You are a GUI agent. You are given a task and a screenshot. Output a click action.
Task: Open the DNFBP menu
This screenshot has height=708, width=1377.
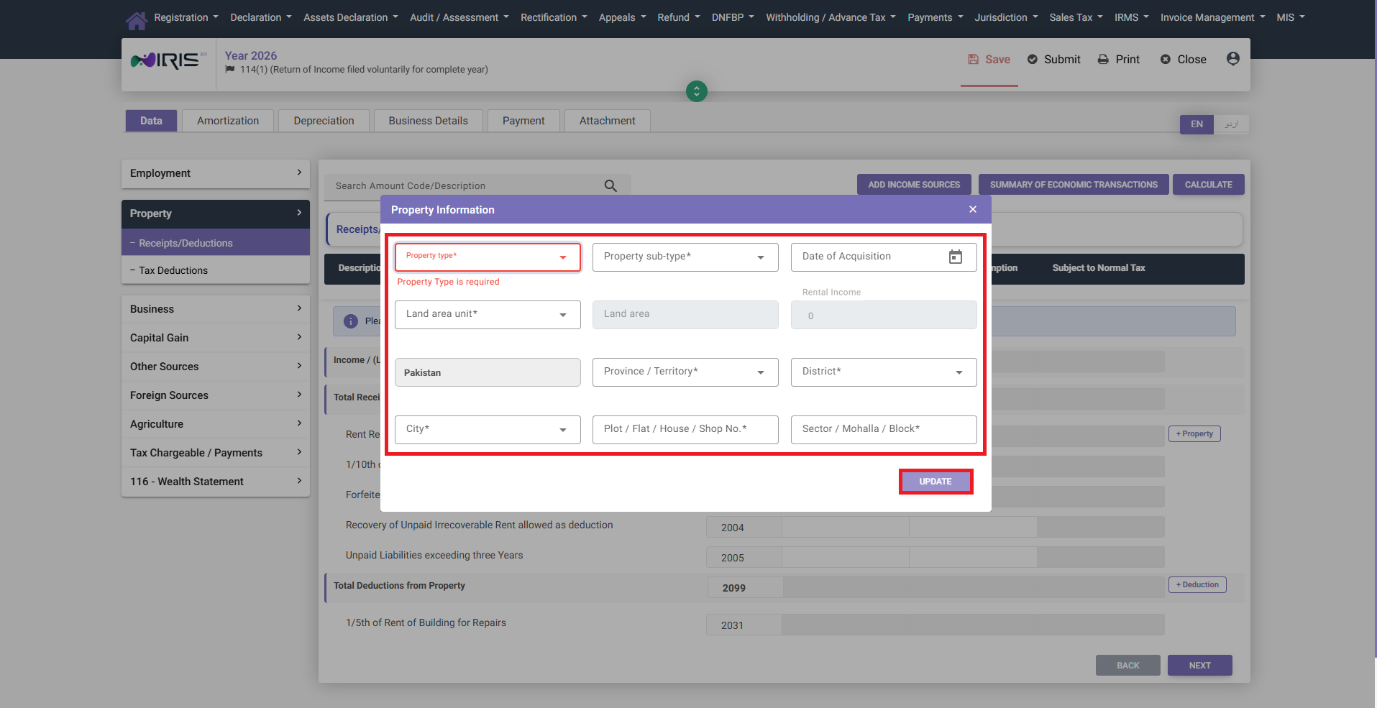pos(733,18)
